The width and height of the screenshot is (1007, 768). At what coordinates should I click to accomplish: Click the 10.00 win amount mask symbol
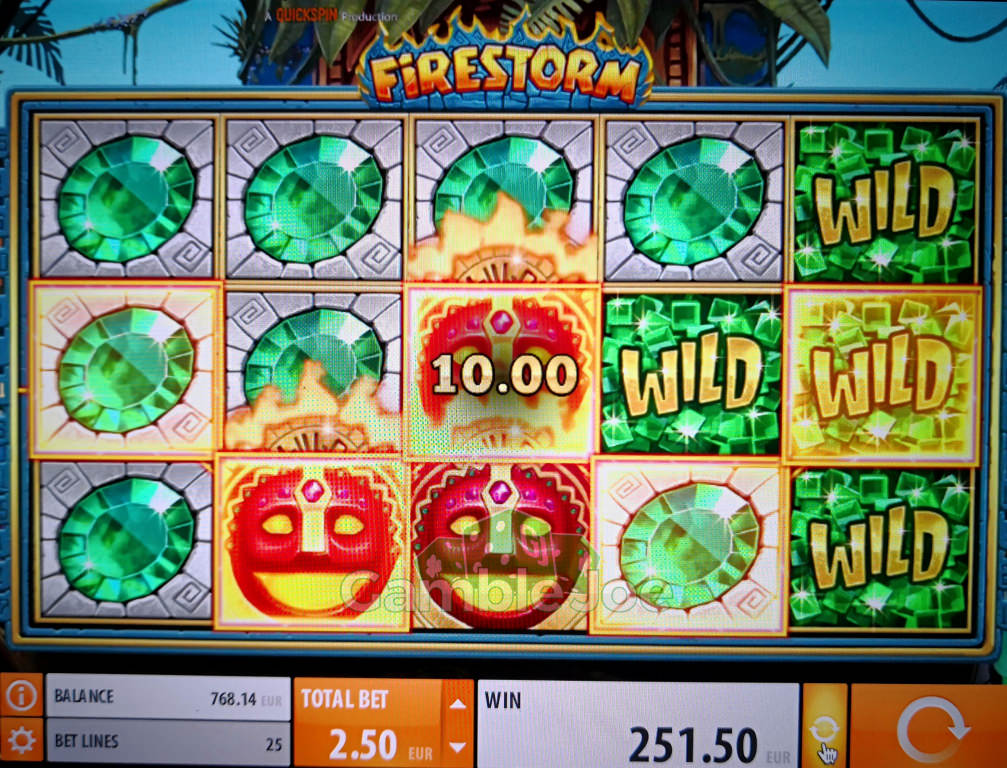pyautogui.click(x=503, y=372)
